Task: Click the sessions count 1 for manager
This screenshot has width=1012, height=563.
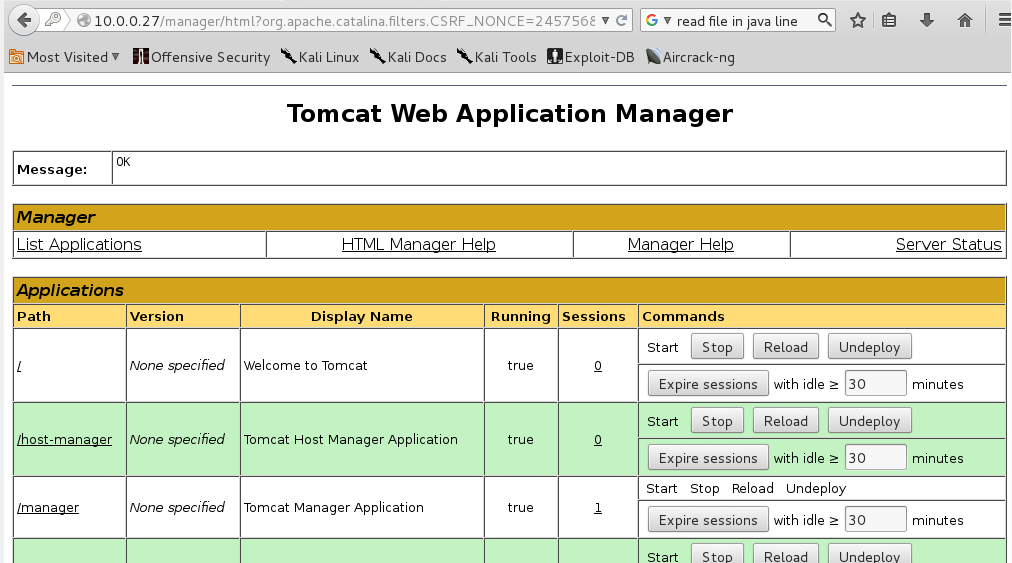Action: 598,507
